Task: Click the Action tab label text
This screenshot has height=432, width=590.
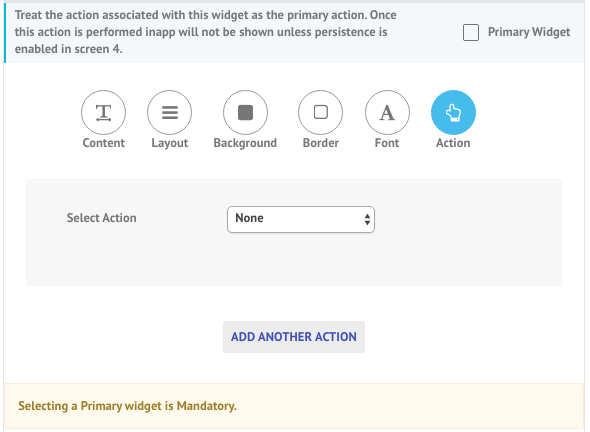Action: (453, 143)
